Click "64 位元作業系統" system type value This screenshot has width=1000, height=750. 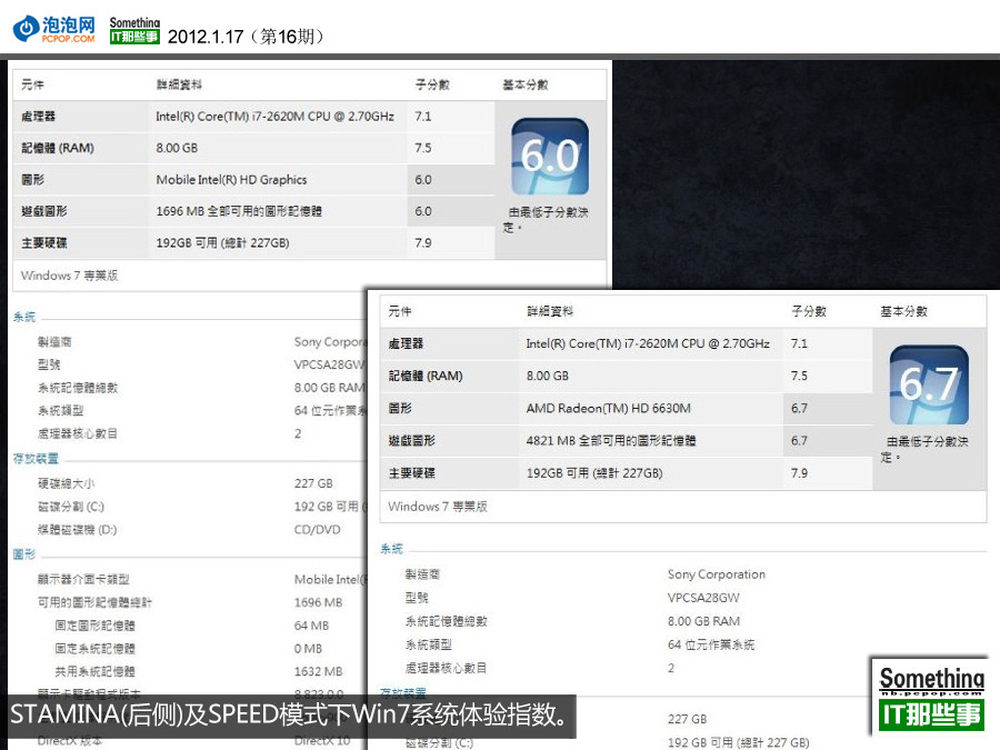[711, 645]
